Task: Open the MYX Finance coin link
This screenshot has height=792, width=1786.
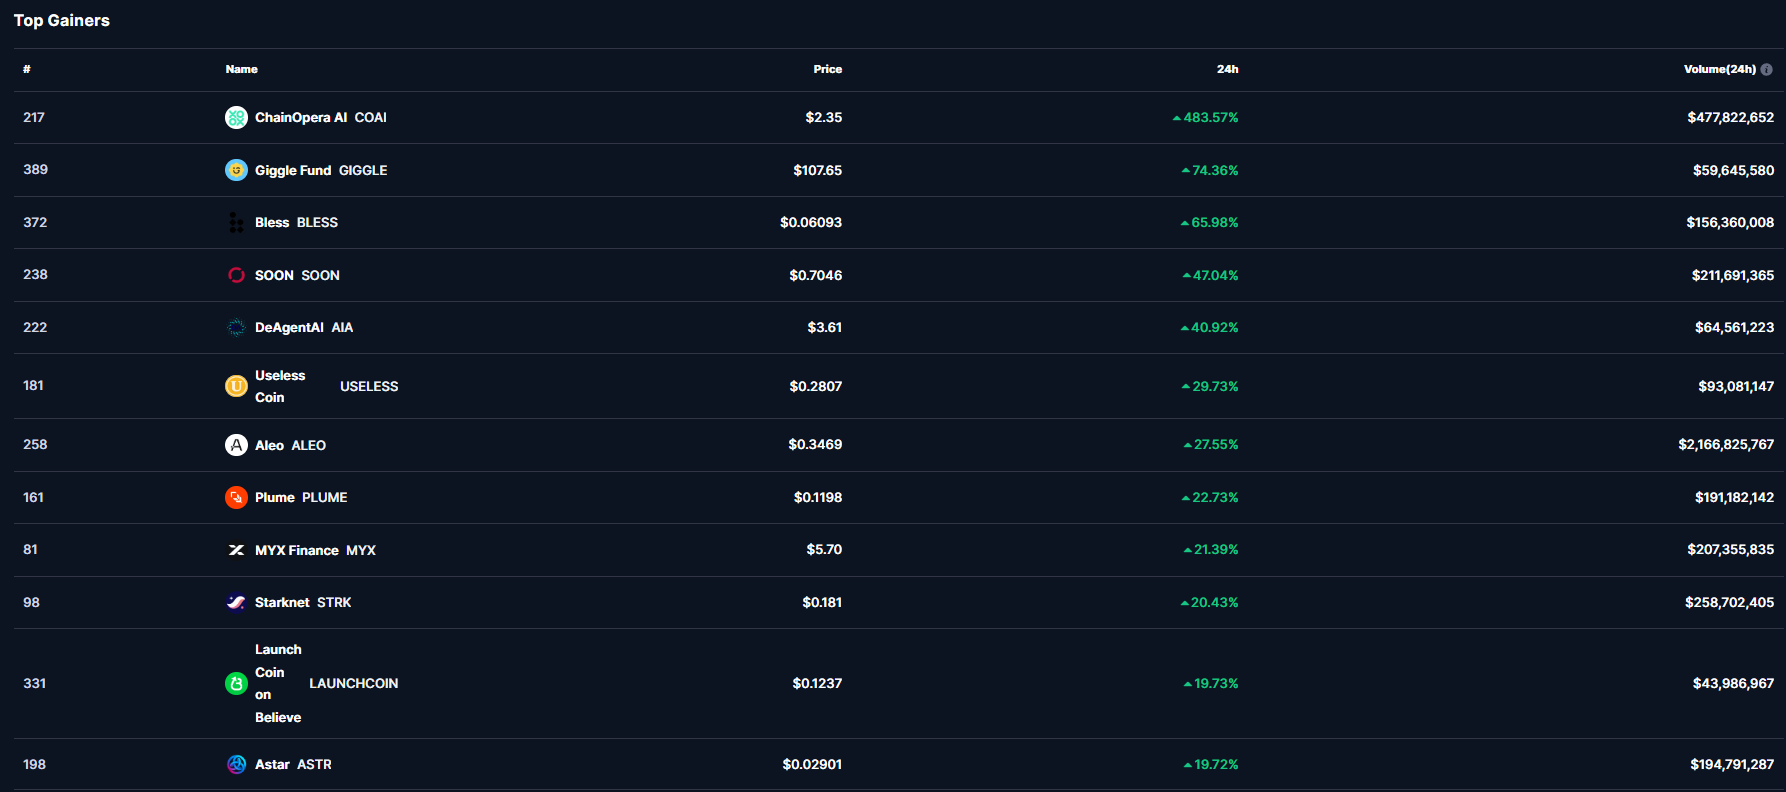Action: pos(297,550)
